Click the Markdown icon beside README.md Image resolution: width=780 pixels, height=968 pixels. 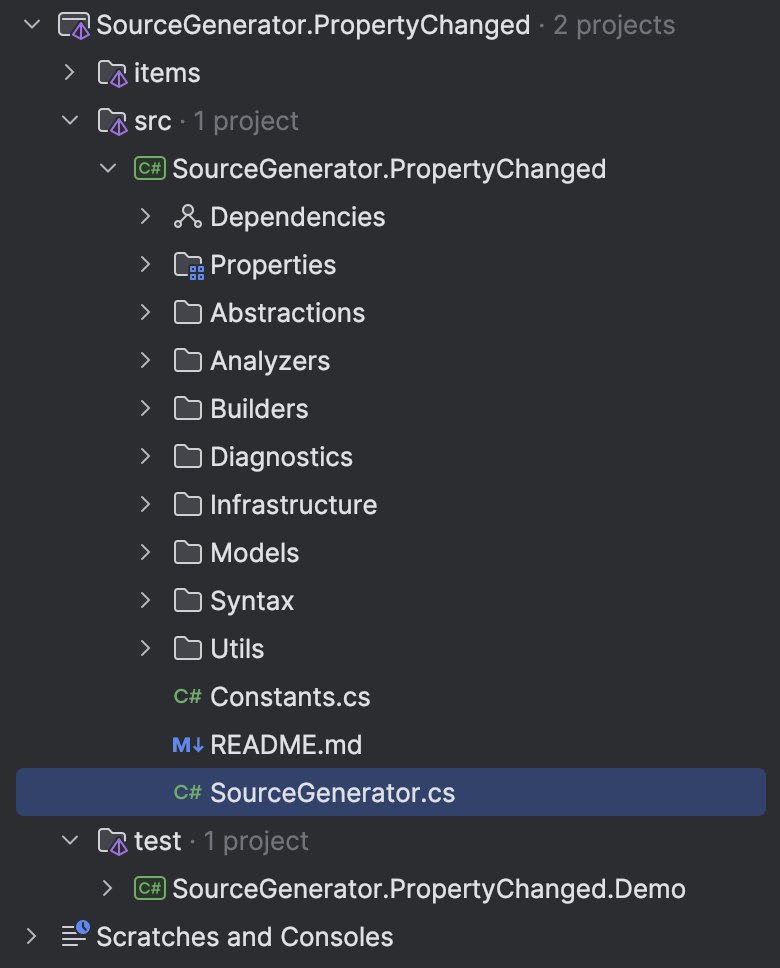187,744
